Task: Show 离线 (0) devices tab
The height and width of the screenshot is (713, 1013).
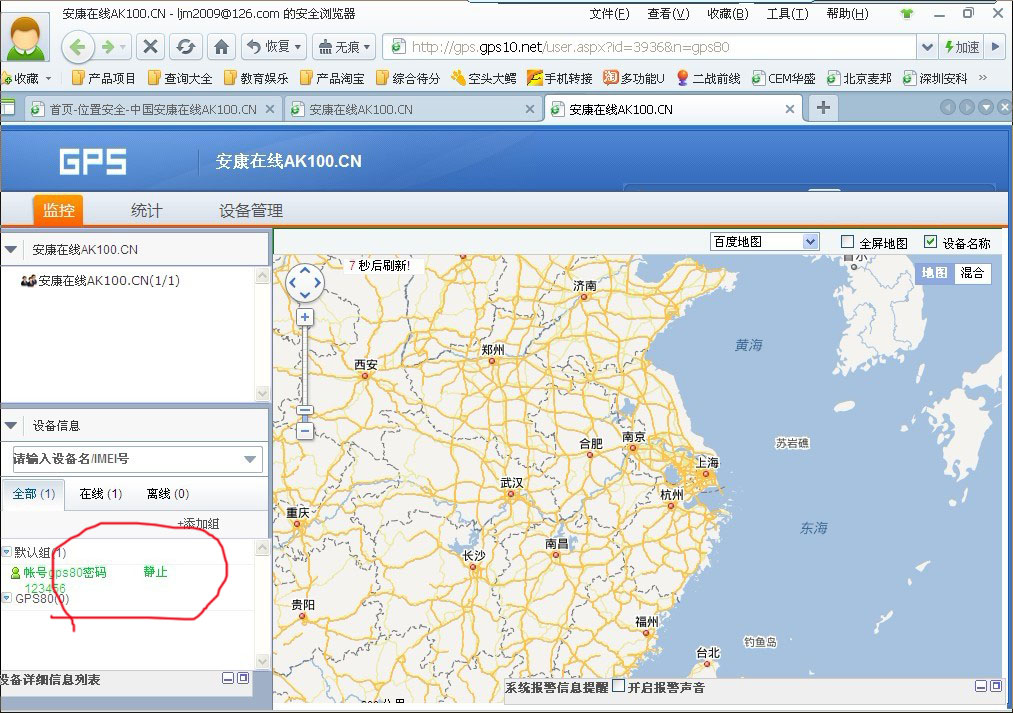Action: 167,493
